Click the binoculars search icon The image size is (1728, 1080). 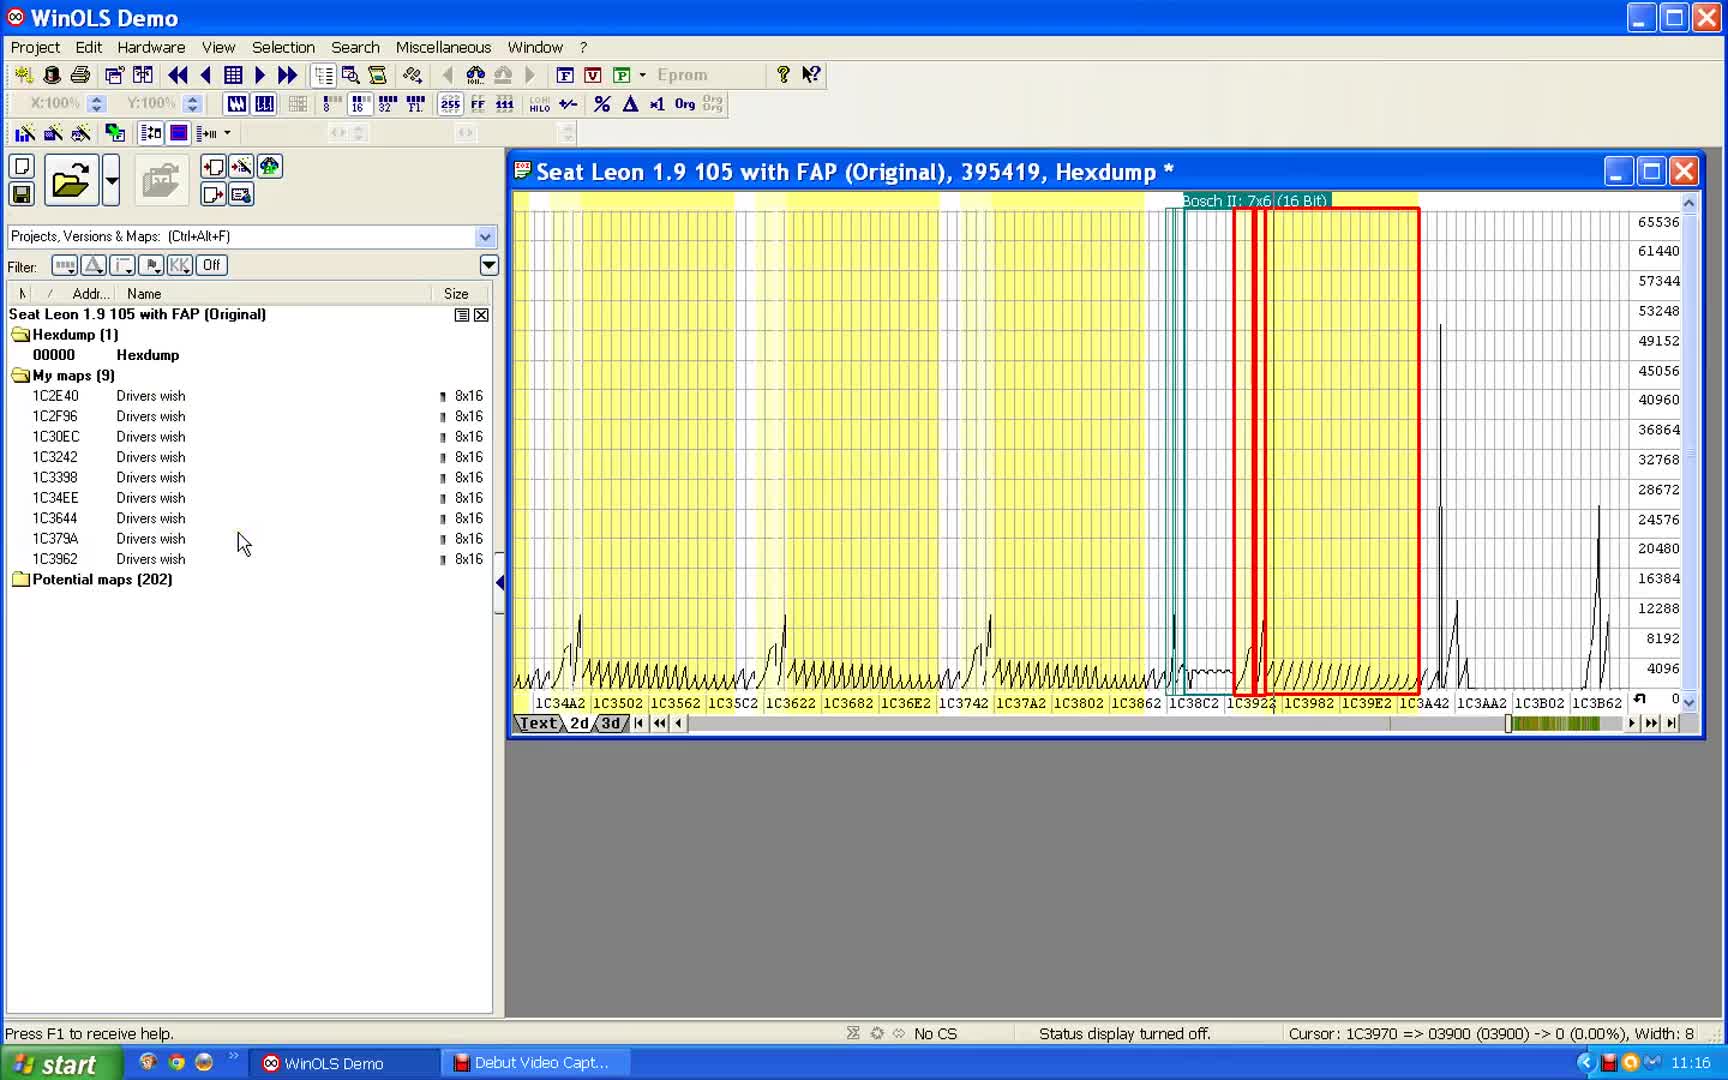click(x=475, y=75)
